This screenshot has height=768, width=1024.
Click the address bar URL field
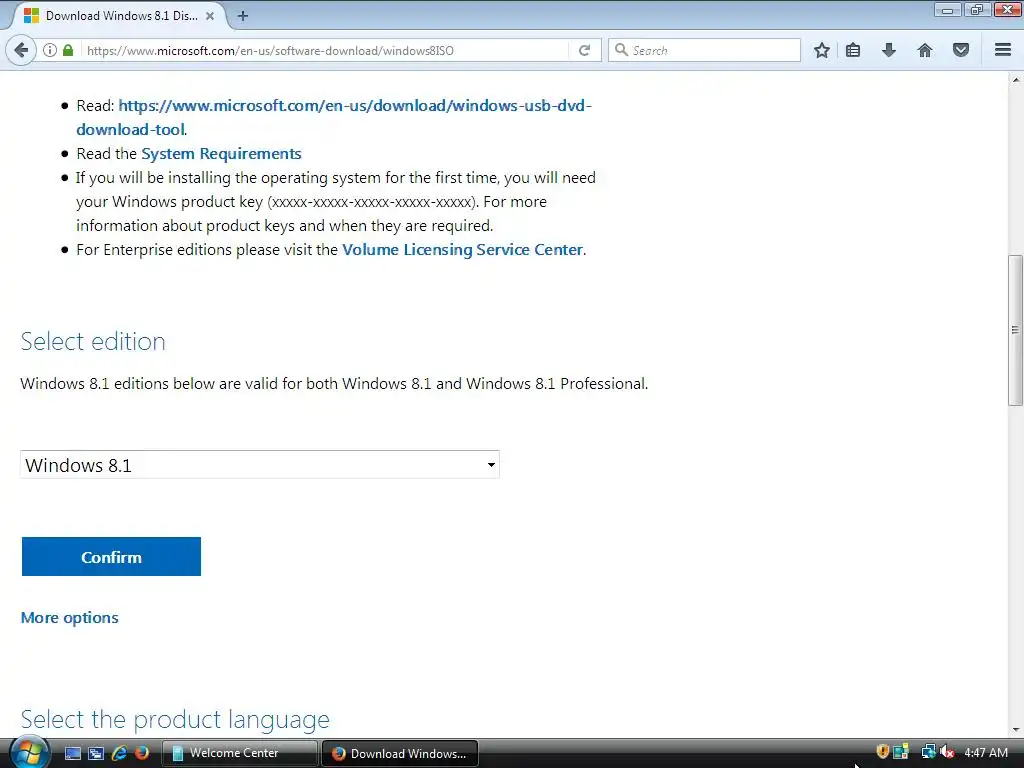pos(325,50)
